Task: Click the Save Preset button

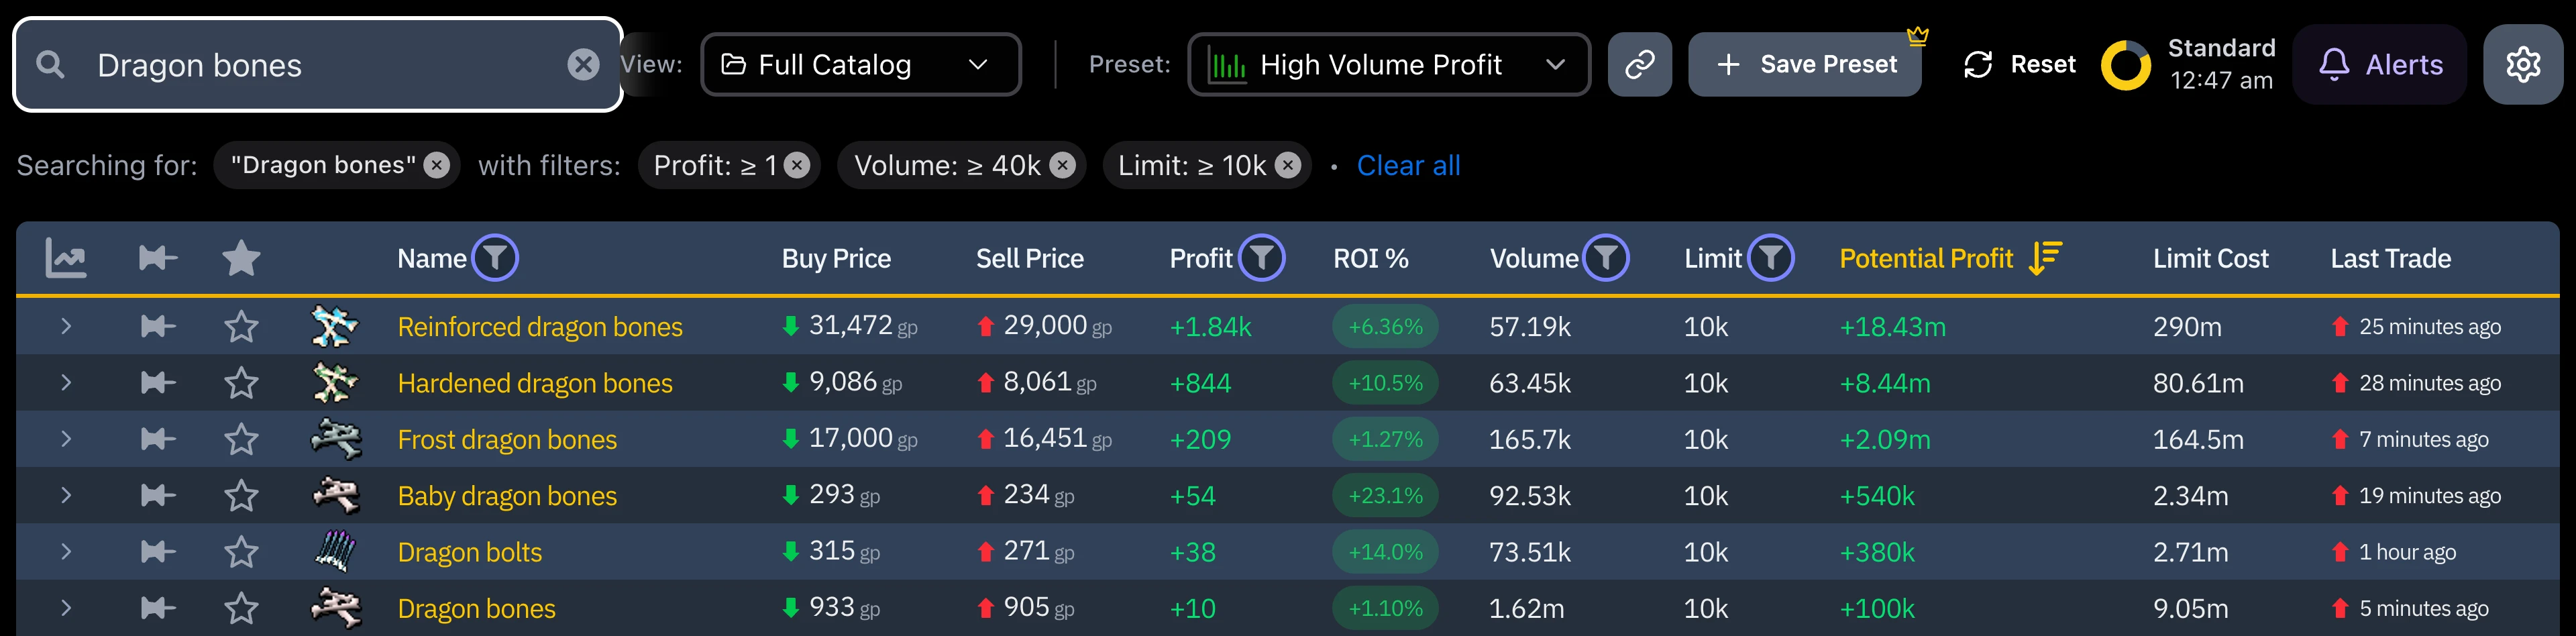Action: (1805, 65)
